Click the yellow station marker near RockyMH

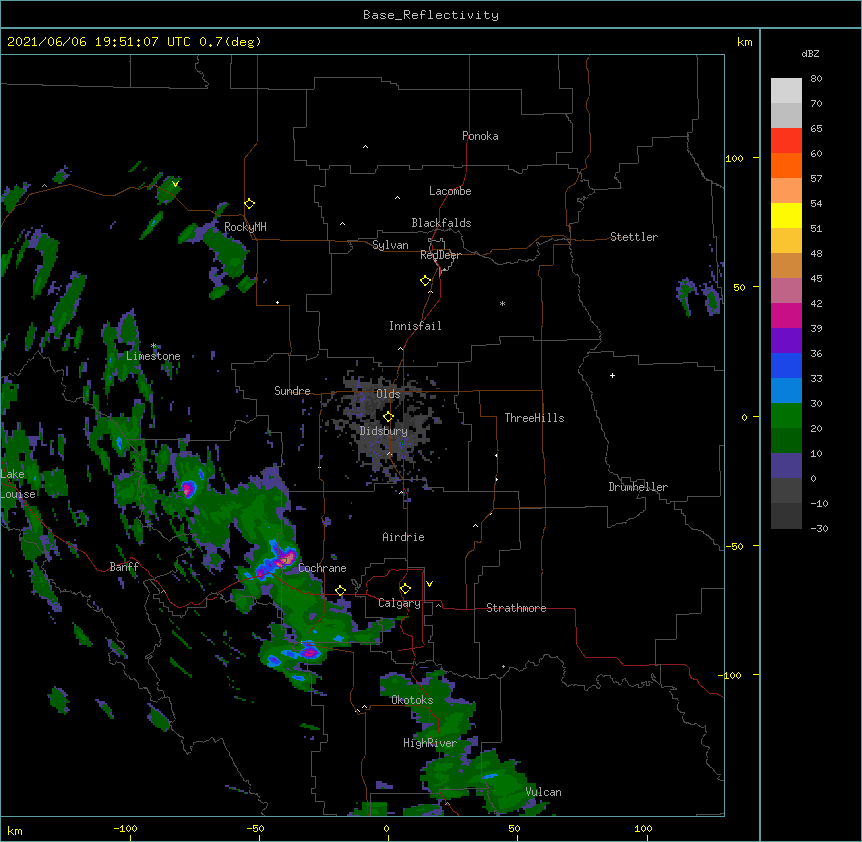click(250, 204)
